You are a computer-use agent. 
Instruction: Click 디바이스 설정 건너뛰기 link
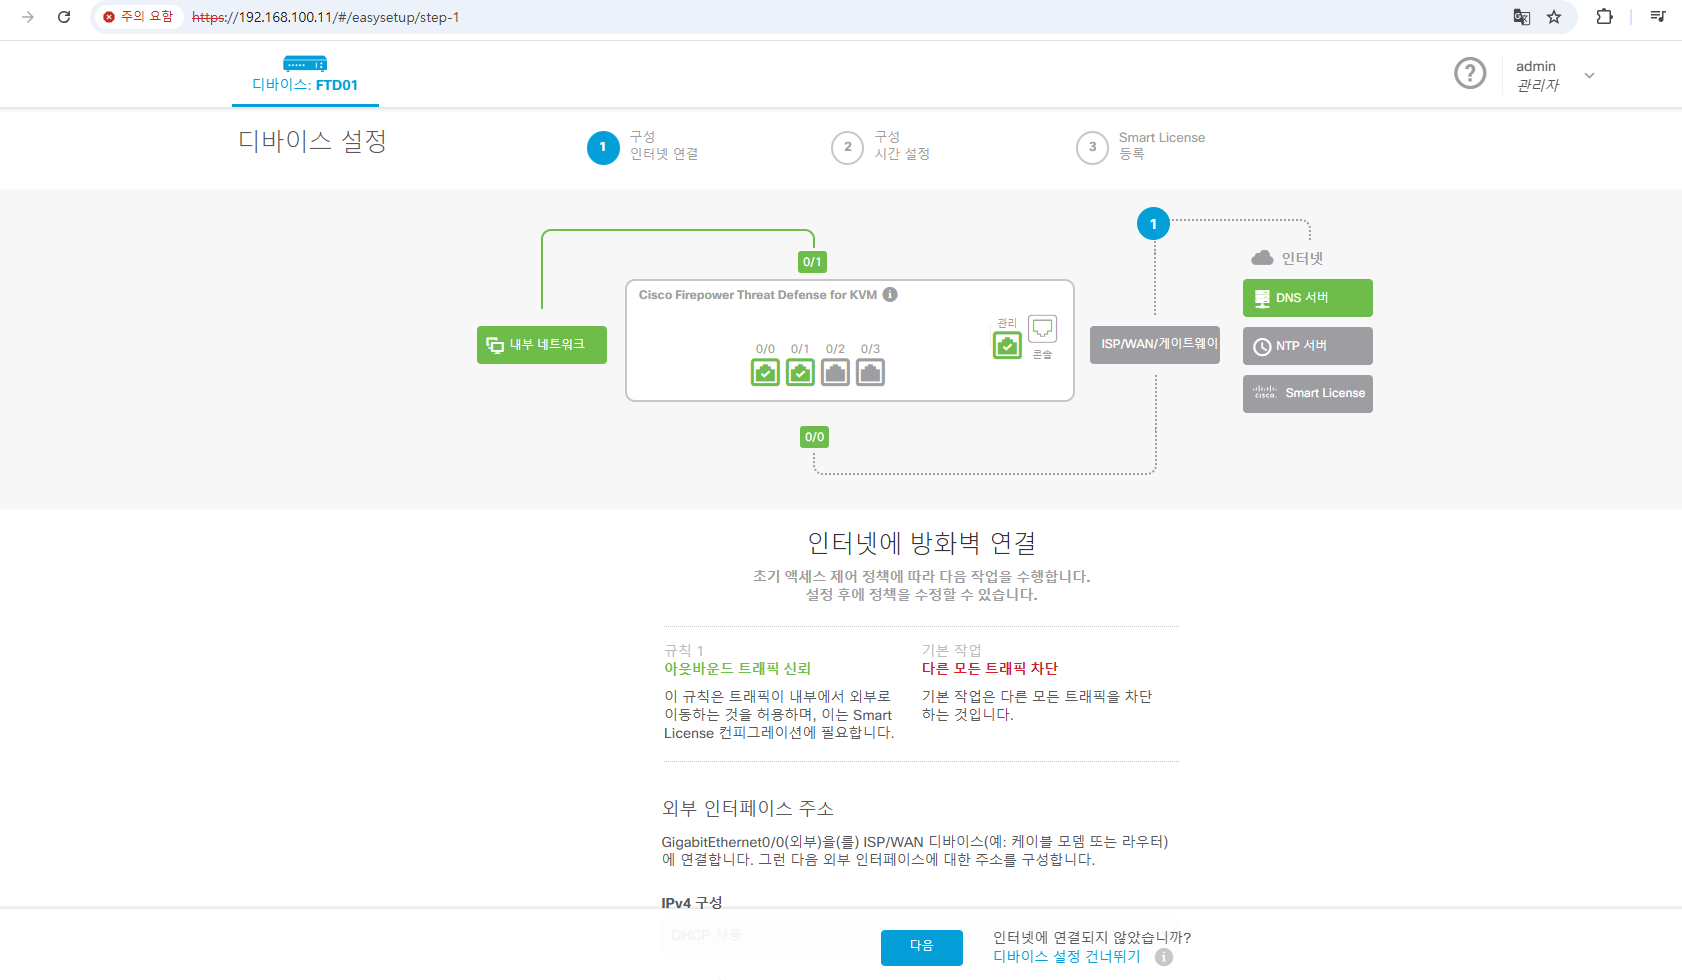click(x=1067, y=957)
